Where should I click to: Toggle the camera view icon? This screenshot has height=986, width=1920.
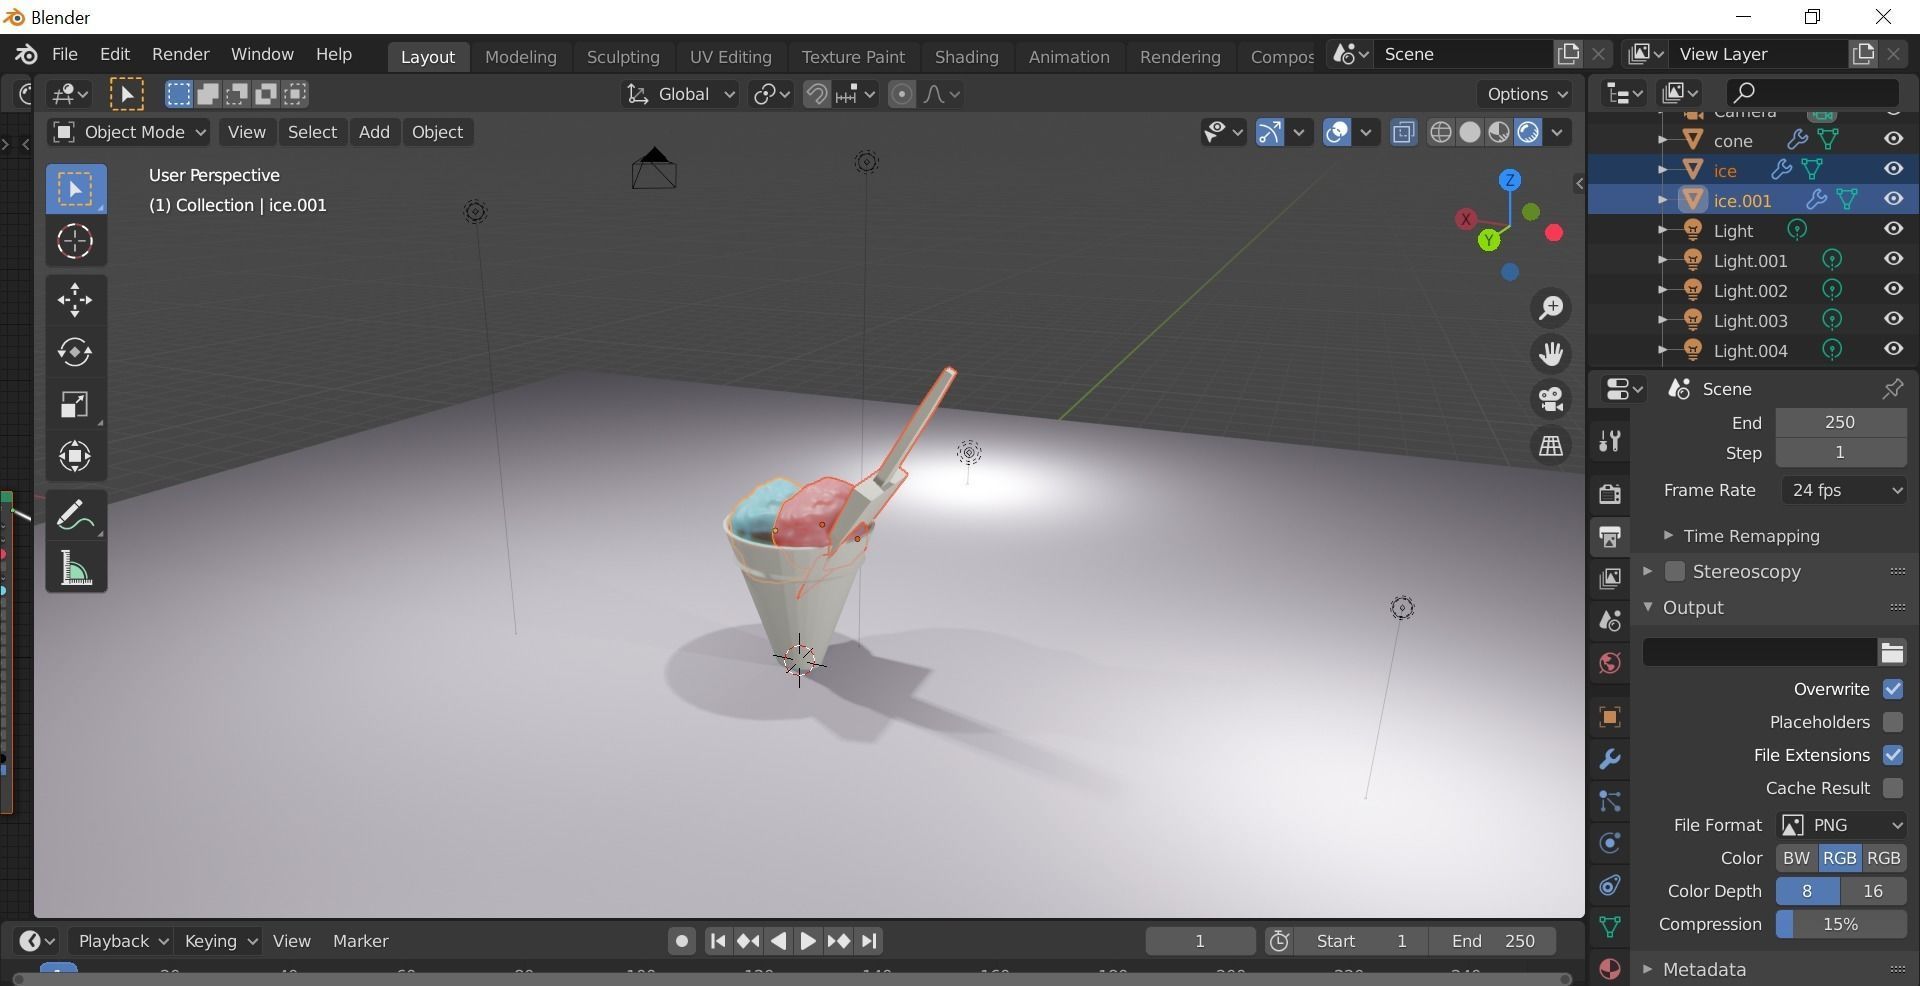click(x=1551, y=400)
